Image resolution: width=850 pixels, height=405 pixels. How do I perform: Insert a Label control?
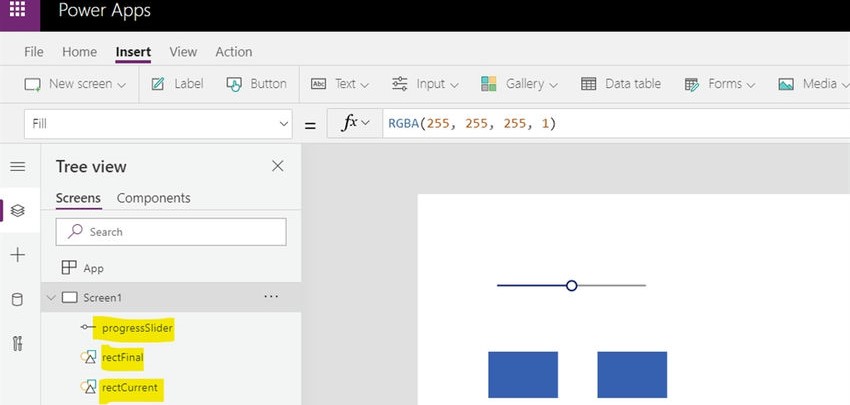coord(177,84)
